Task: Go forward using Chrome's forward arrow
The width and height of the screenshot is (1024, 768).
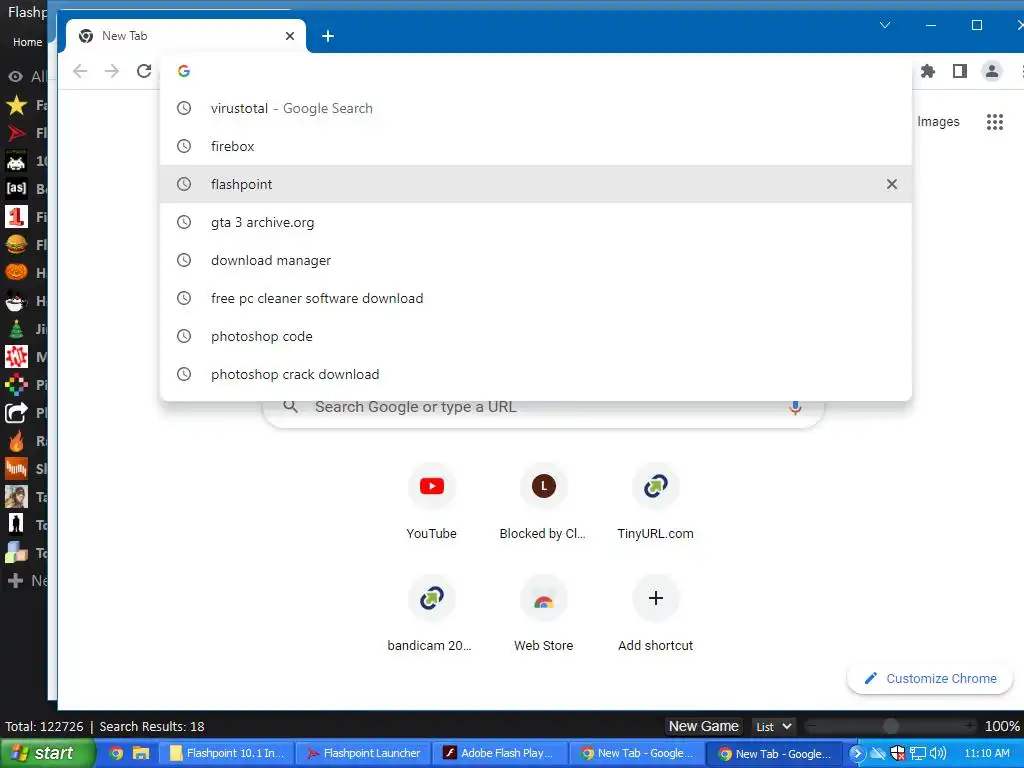Action: point(112,71)
